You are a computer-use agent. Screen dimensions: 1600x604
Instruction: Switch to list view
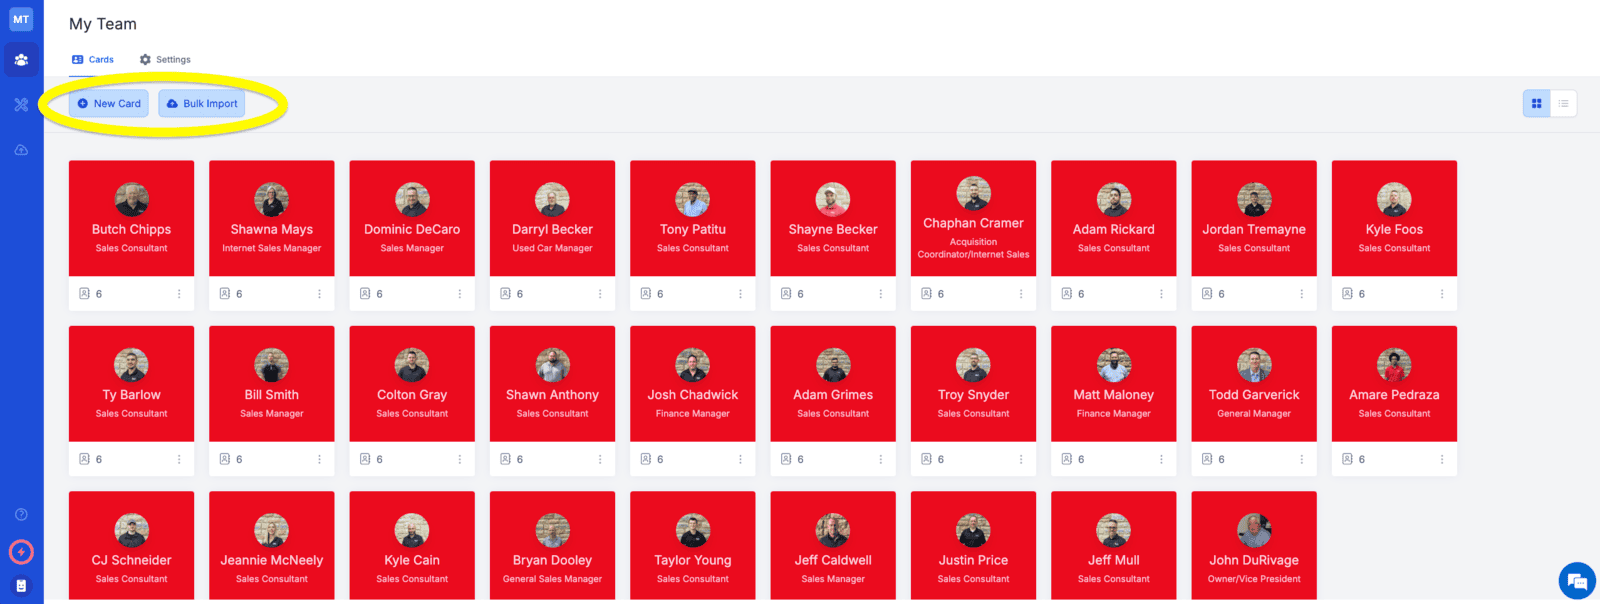1563,103
